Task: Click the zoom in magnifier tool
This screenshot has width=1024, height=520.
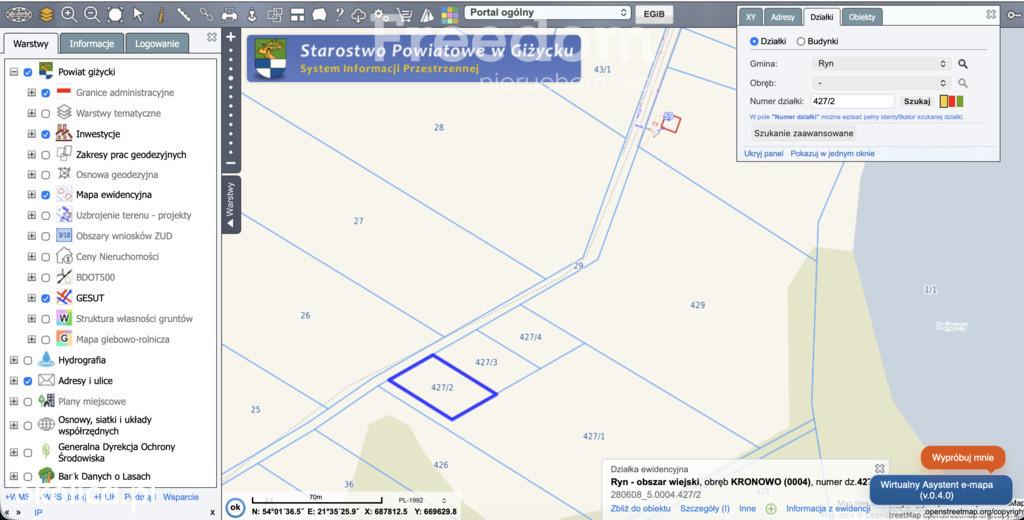Action: [x=69, y=14]
